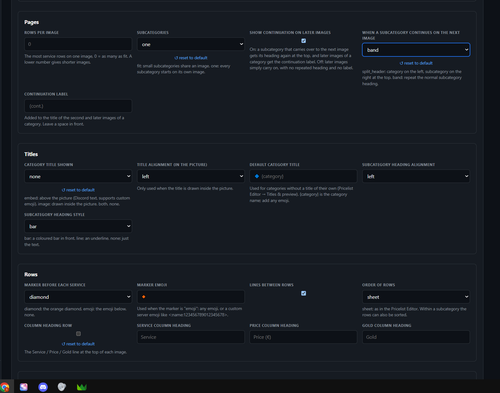The width and height of the screenshot is (500, 393).
Task: Focus the Default category title field
Action: tap(303, 176)
